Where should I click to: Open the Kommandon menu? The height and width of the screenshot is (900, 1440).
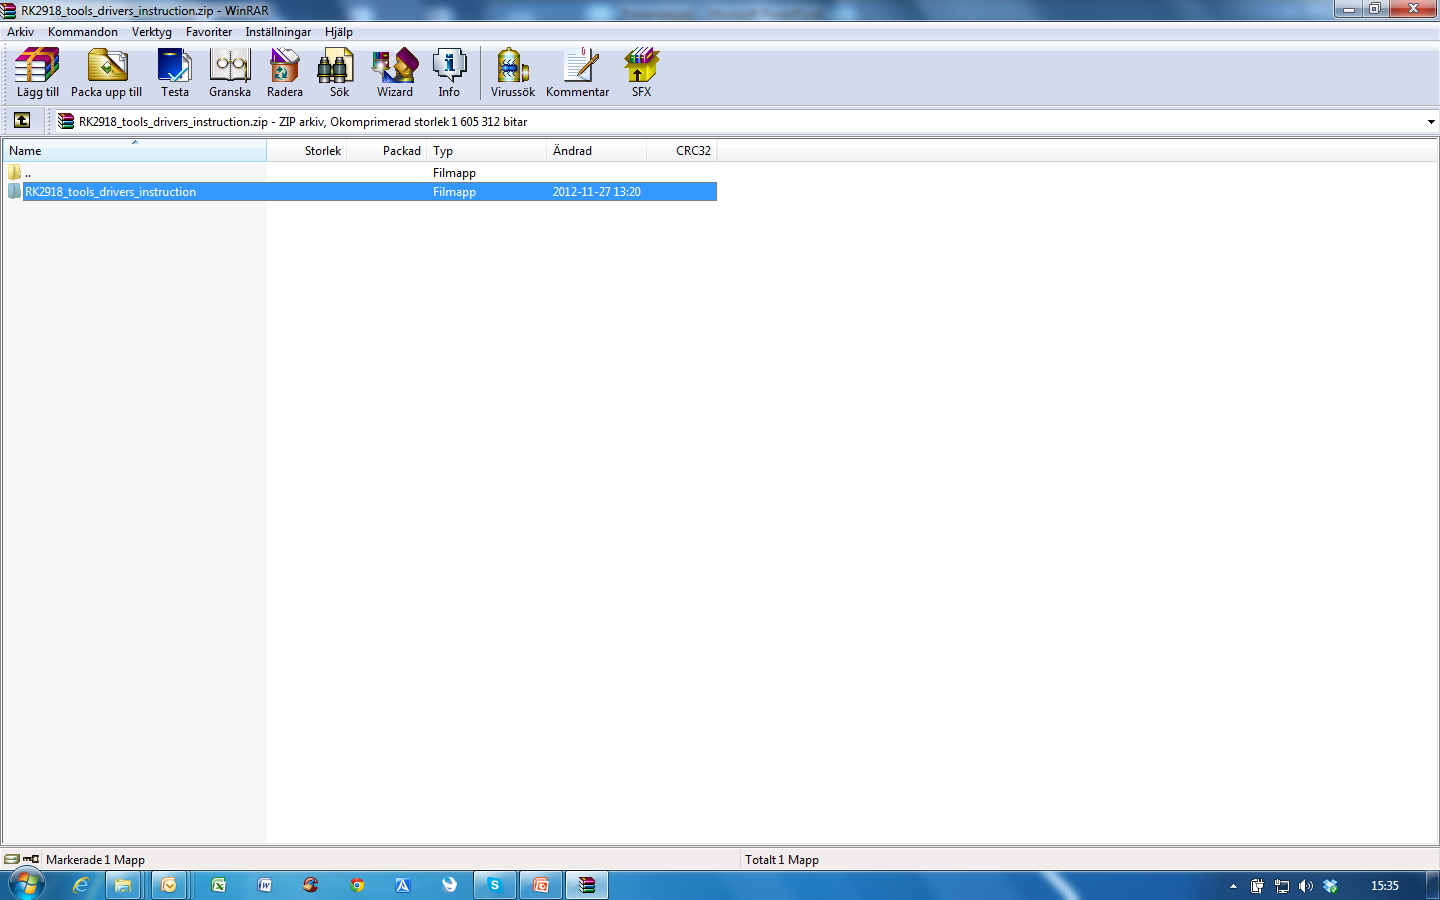tap(83, 32)
